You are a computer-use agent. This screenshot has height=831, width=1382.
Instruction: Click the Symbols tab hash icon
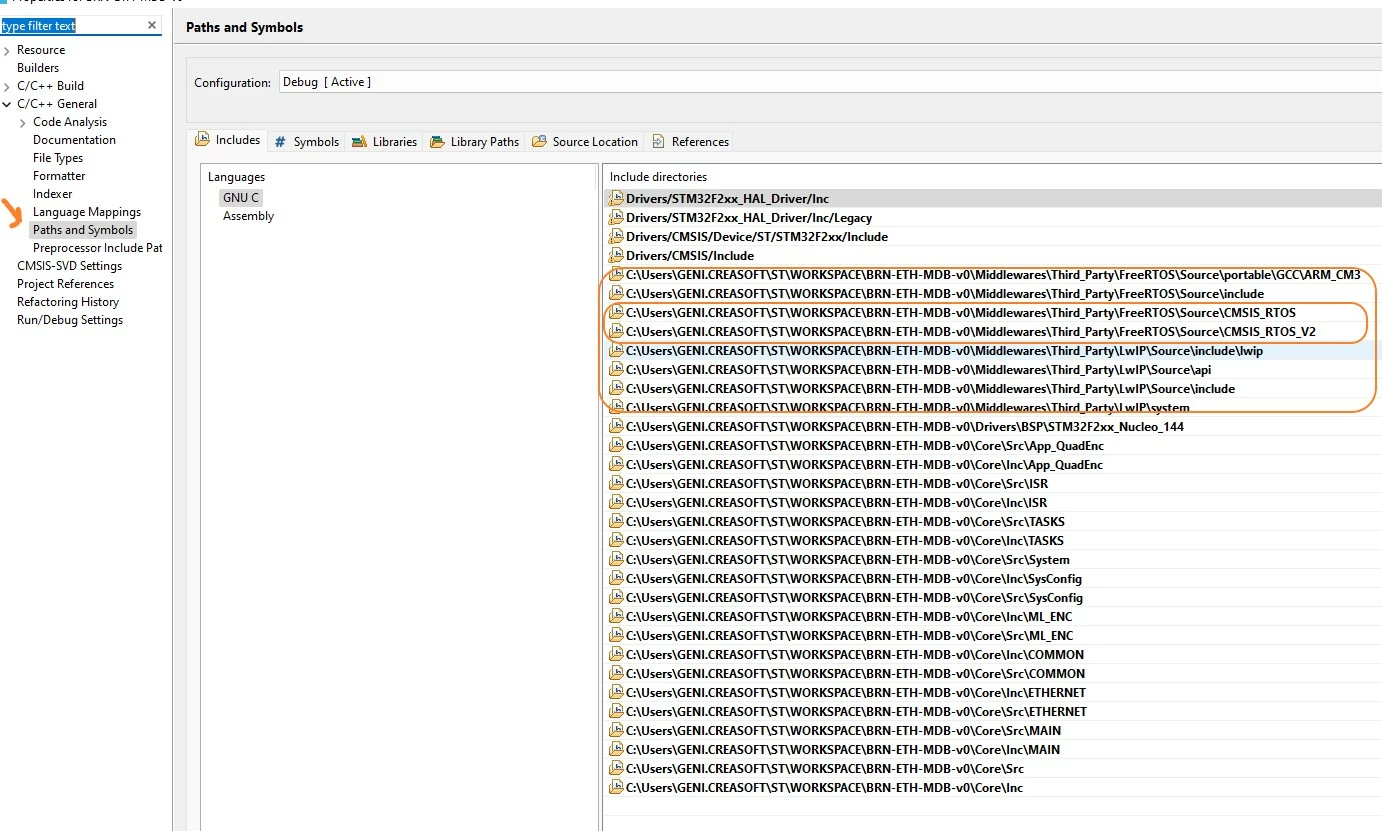[x=280, y=142]
